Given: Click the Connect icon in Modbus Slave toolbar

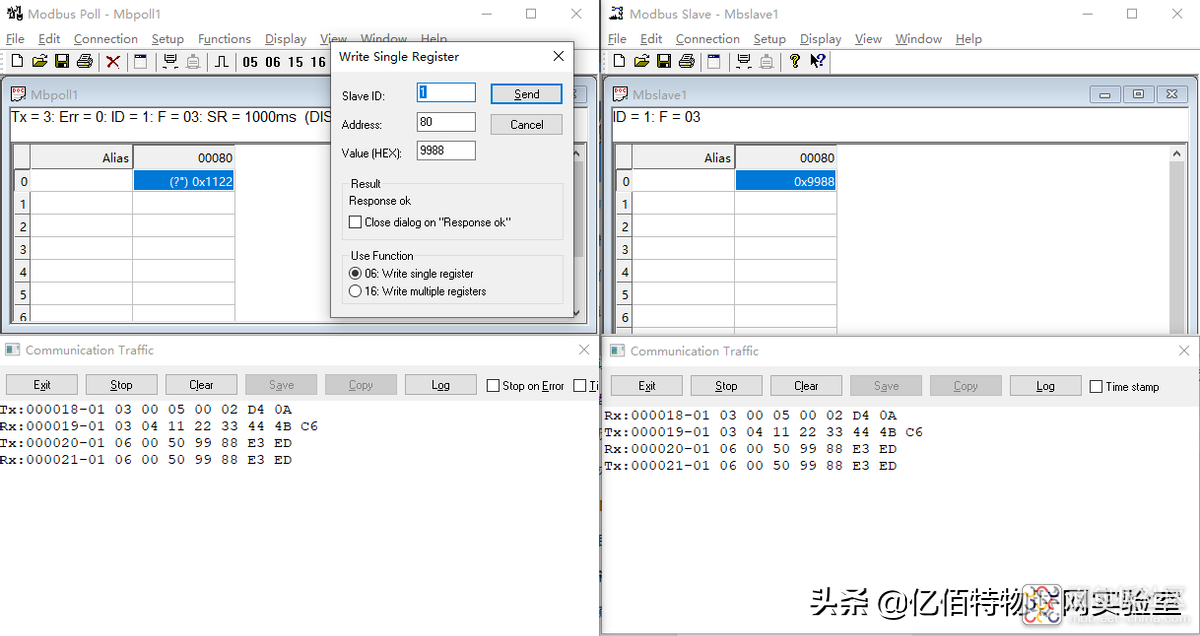Looking at the screenshot, I should tap(743, 61).
